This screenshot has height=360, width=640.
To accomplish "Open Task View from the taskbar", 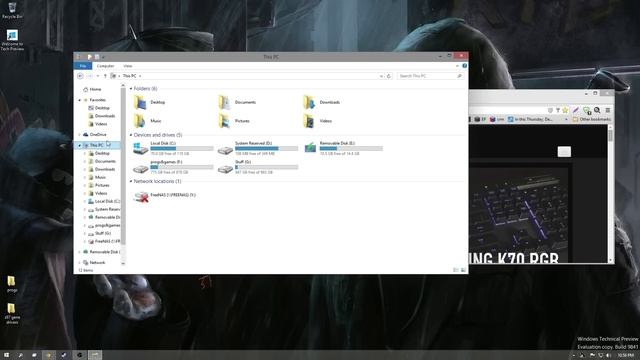I will pos(34,355).
